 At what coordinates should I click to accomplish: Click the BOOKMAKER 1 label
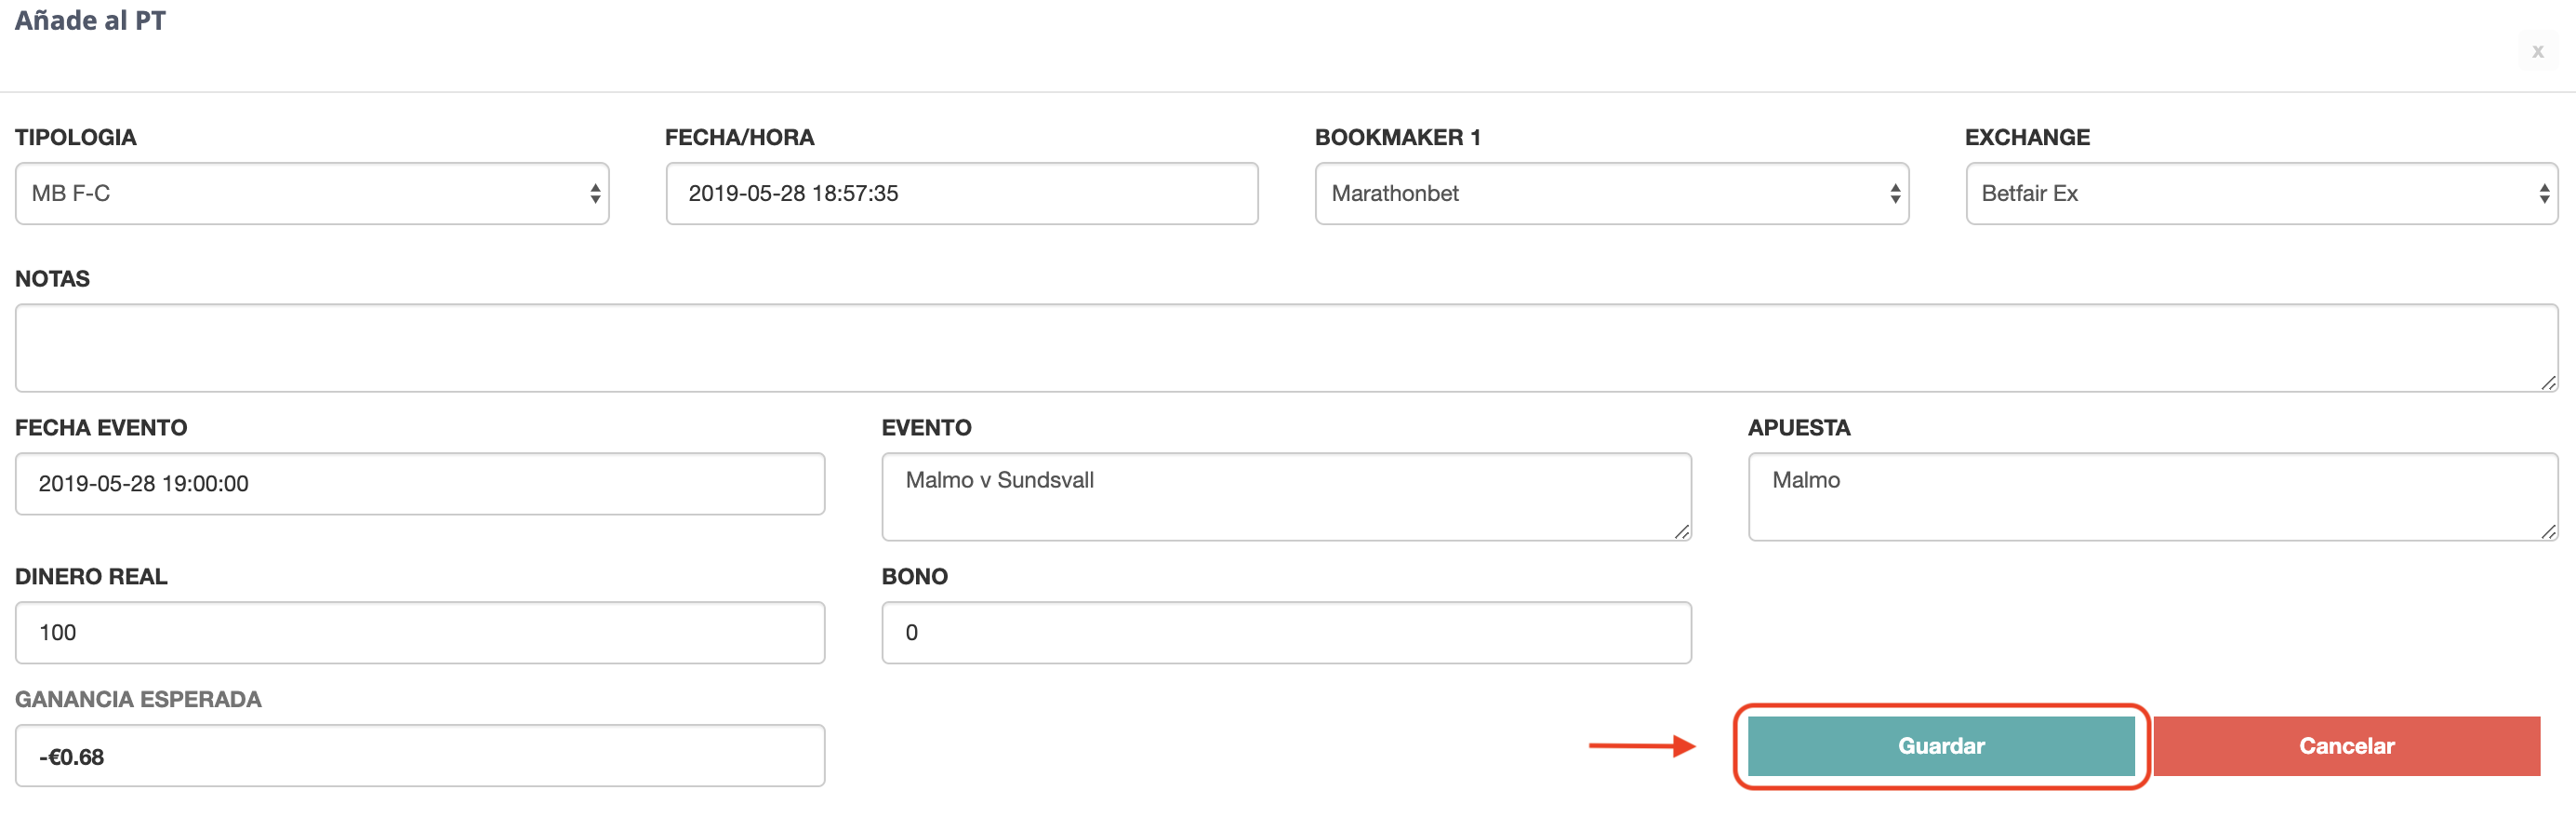[x=1397, y=138]
